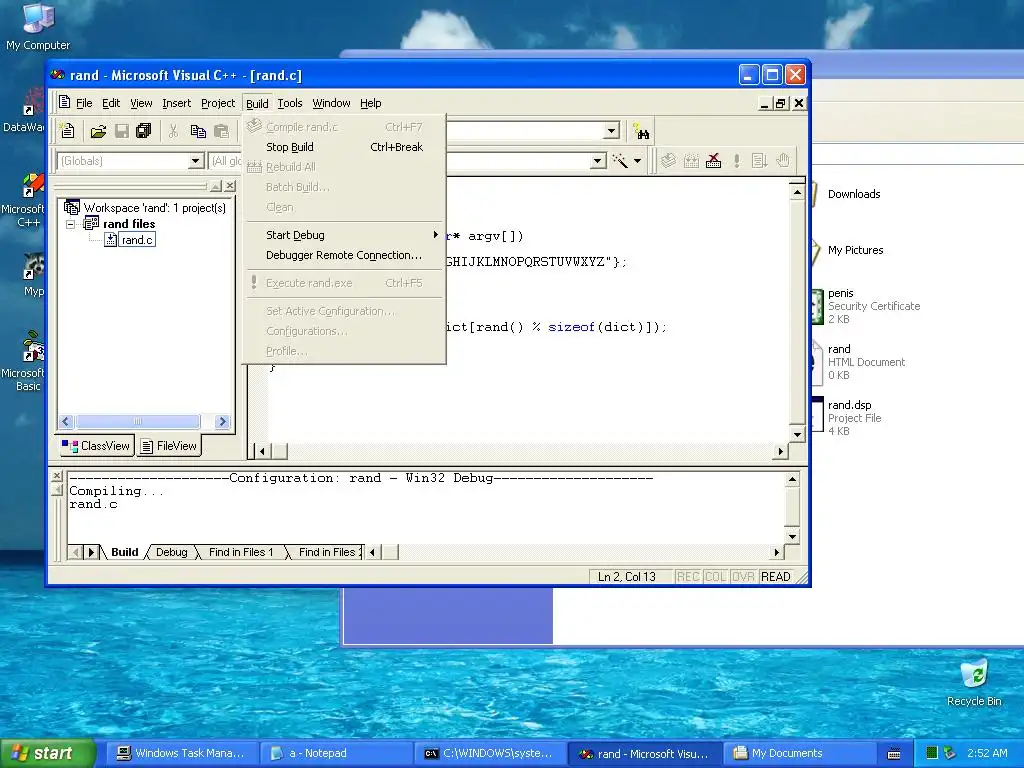Click the document icon left of File menu
Viewport: 1024px width, 768px height.
click(x=64, y=103)
